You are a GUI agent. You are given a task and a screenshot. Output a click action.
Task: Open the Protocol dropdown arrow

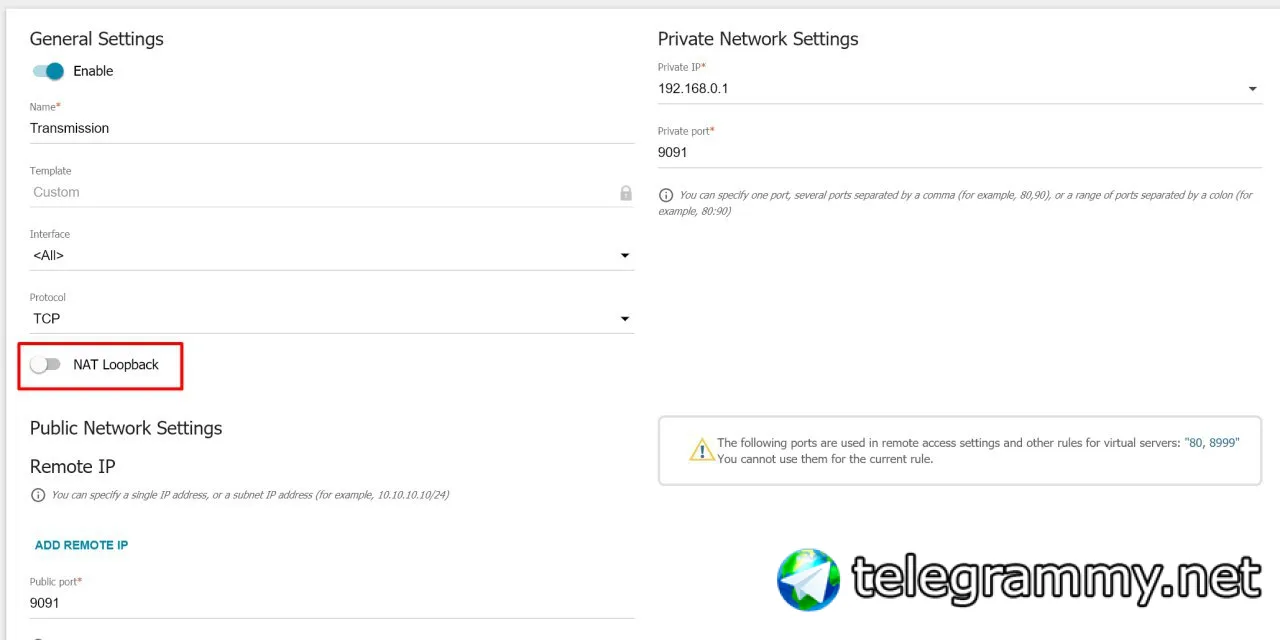point(625,319)
